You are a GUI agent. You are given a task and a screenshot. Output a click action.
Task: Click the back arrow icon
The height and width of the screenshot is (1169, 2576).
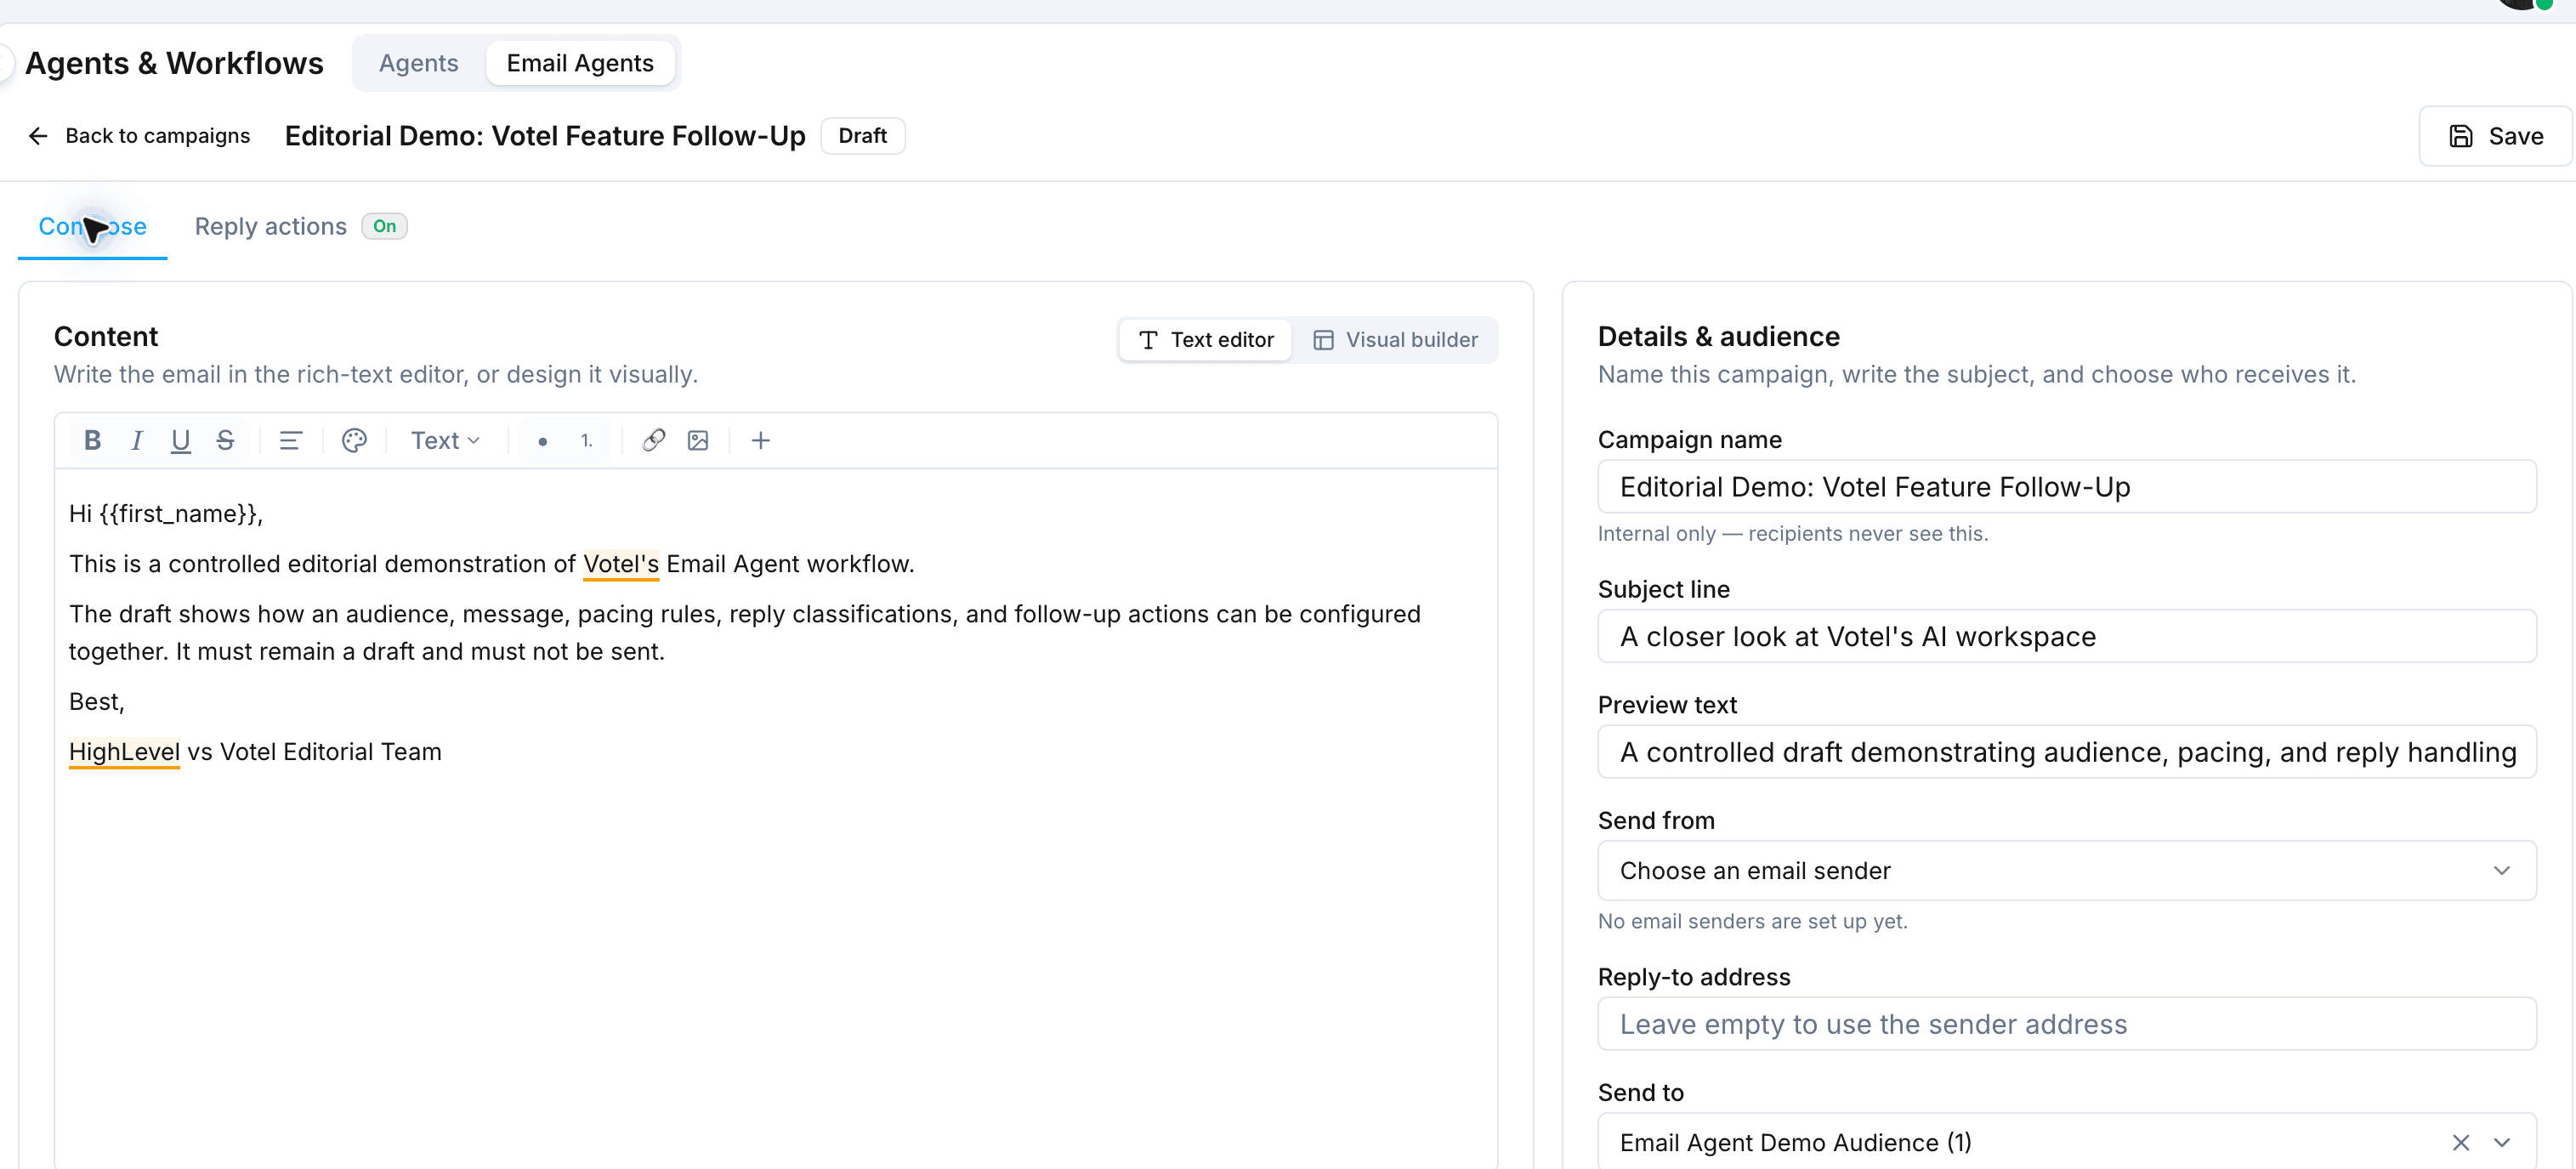click(38, 136)
